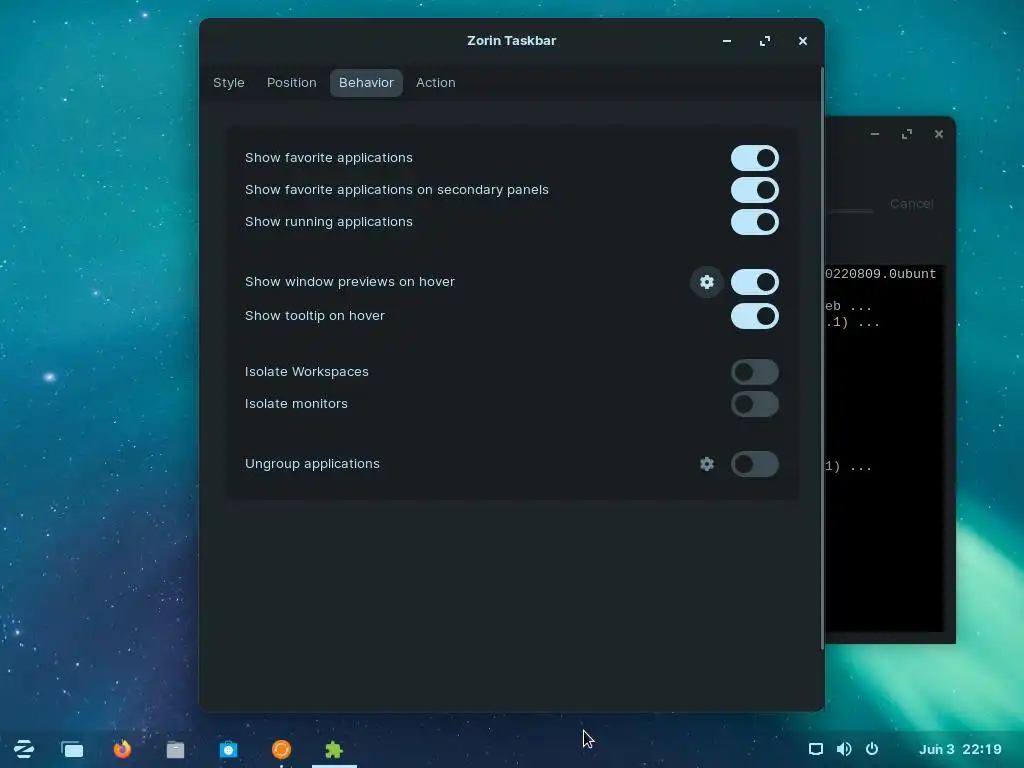Open the Files manager taskbar icon
Viewport: 1024px width, 768px height.
175,749
